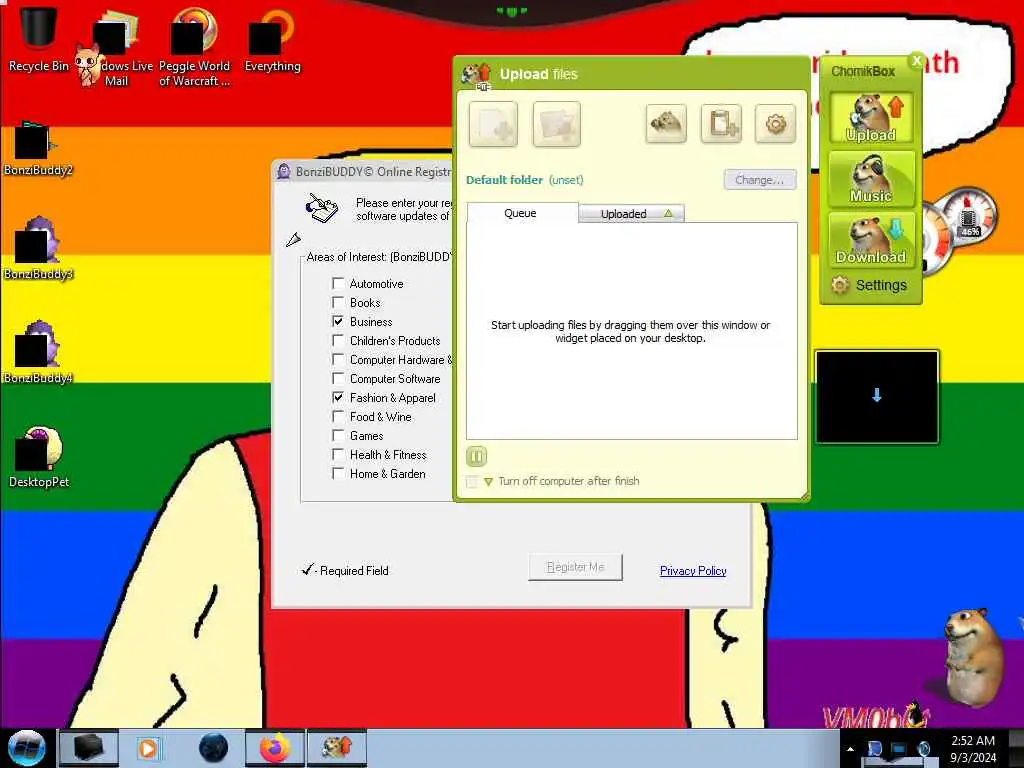Viewport: 1024px width, 768px height.
Task: Open Firefox from the taskbar
Action: coord(275,748)
